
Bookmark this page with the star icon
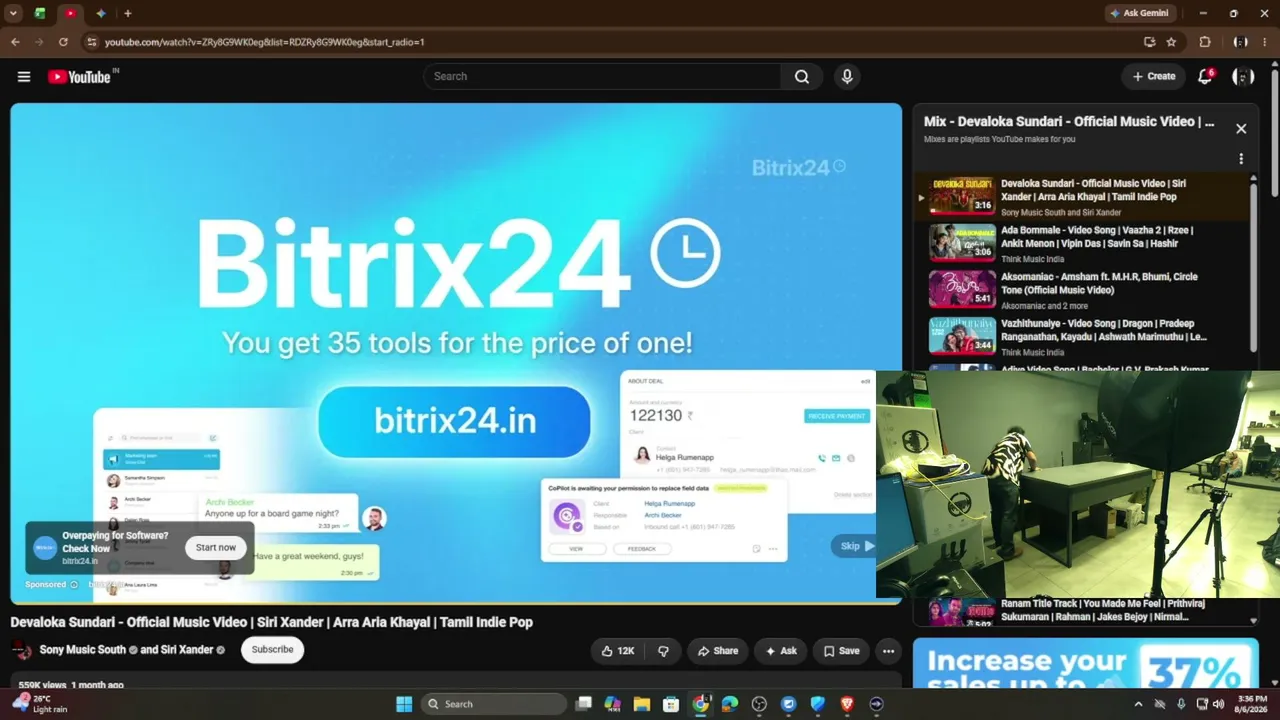pos(1171,42)
